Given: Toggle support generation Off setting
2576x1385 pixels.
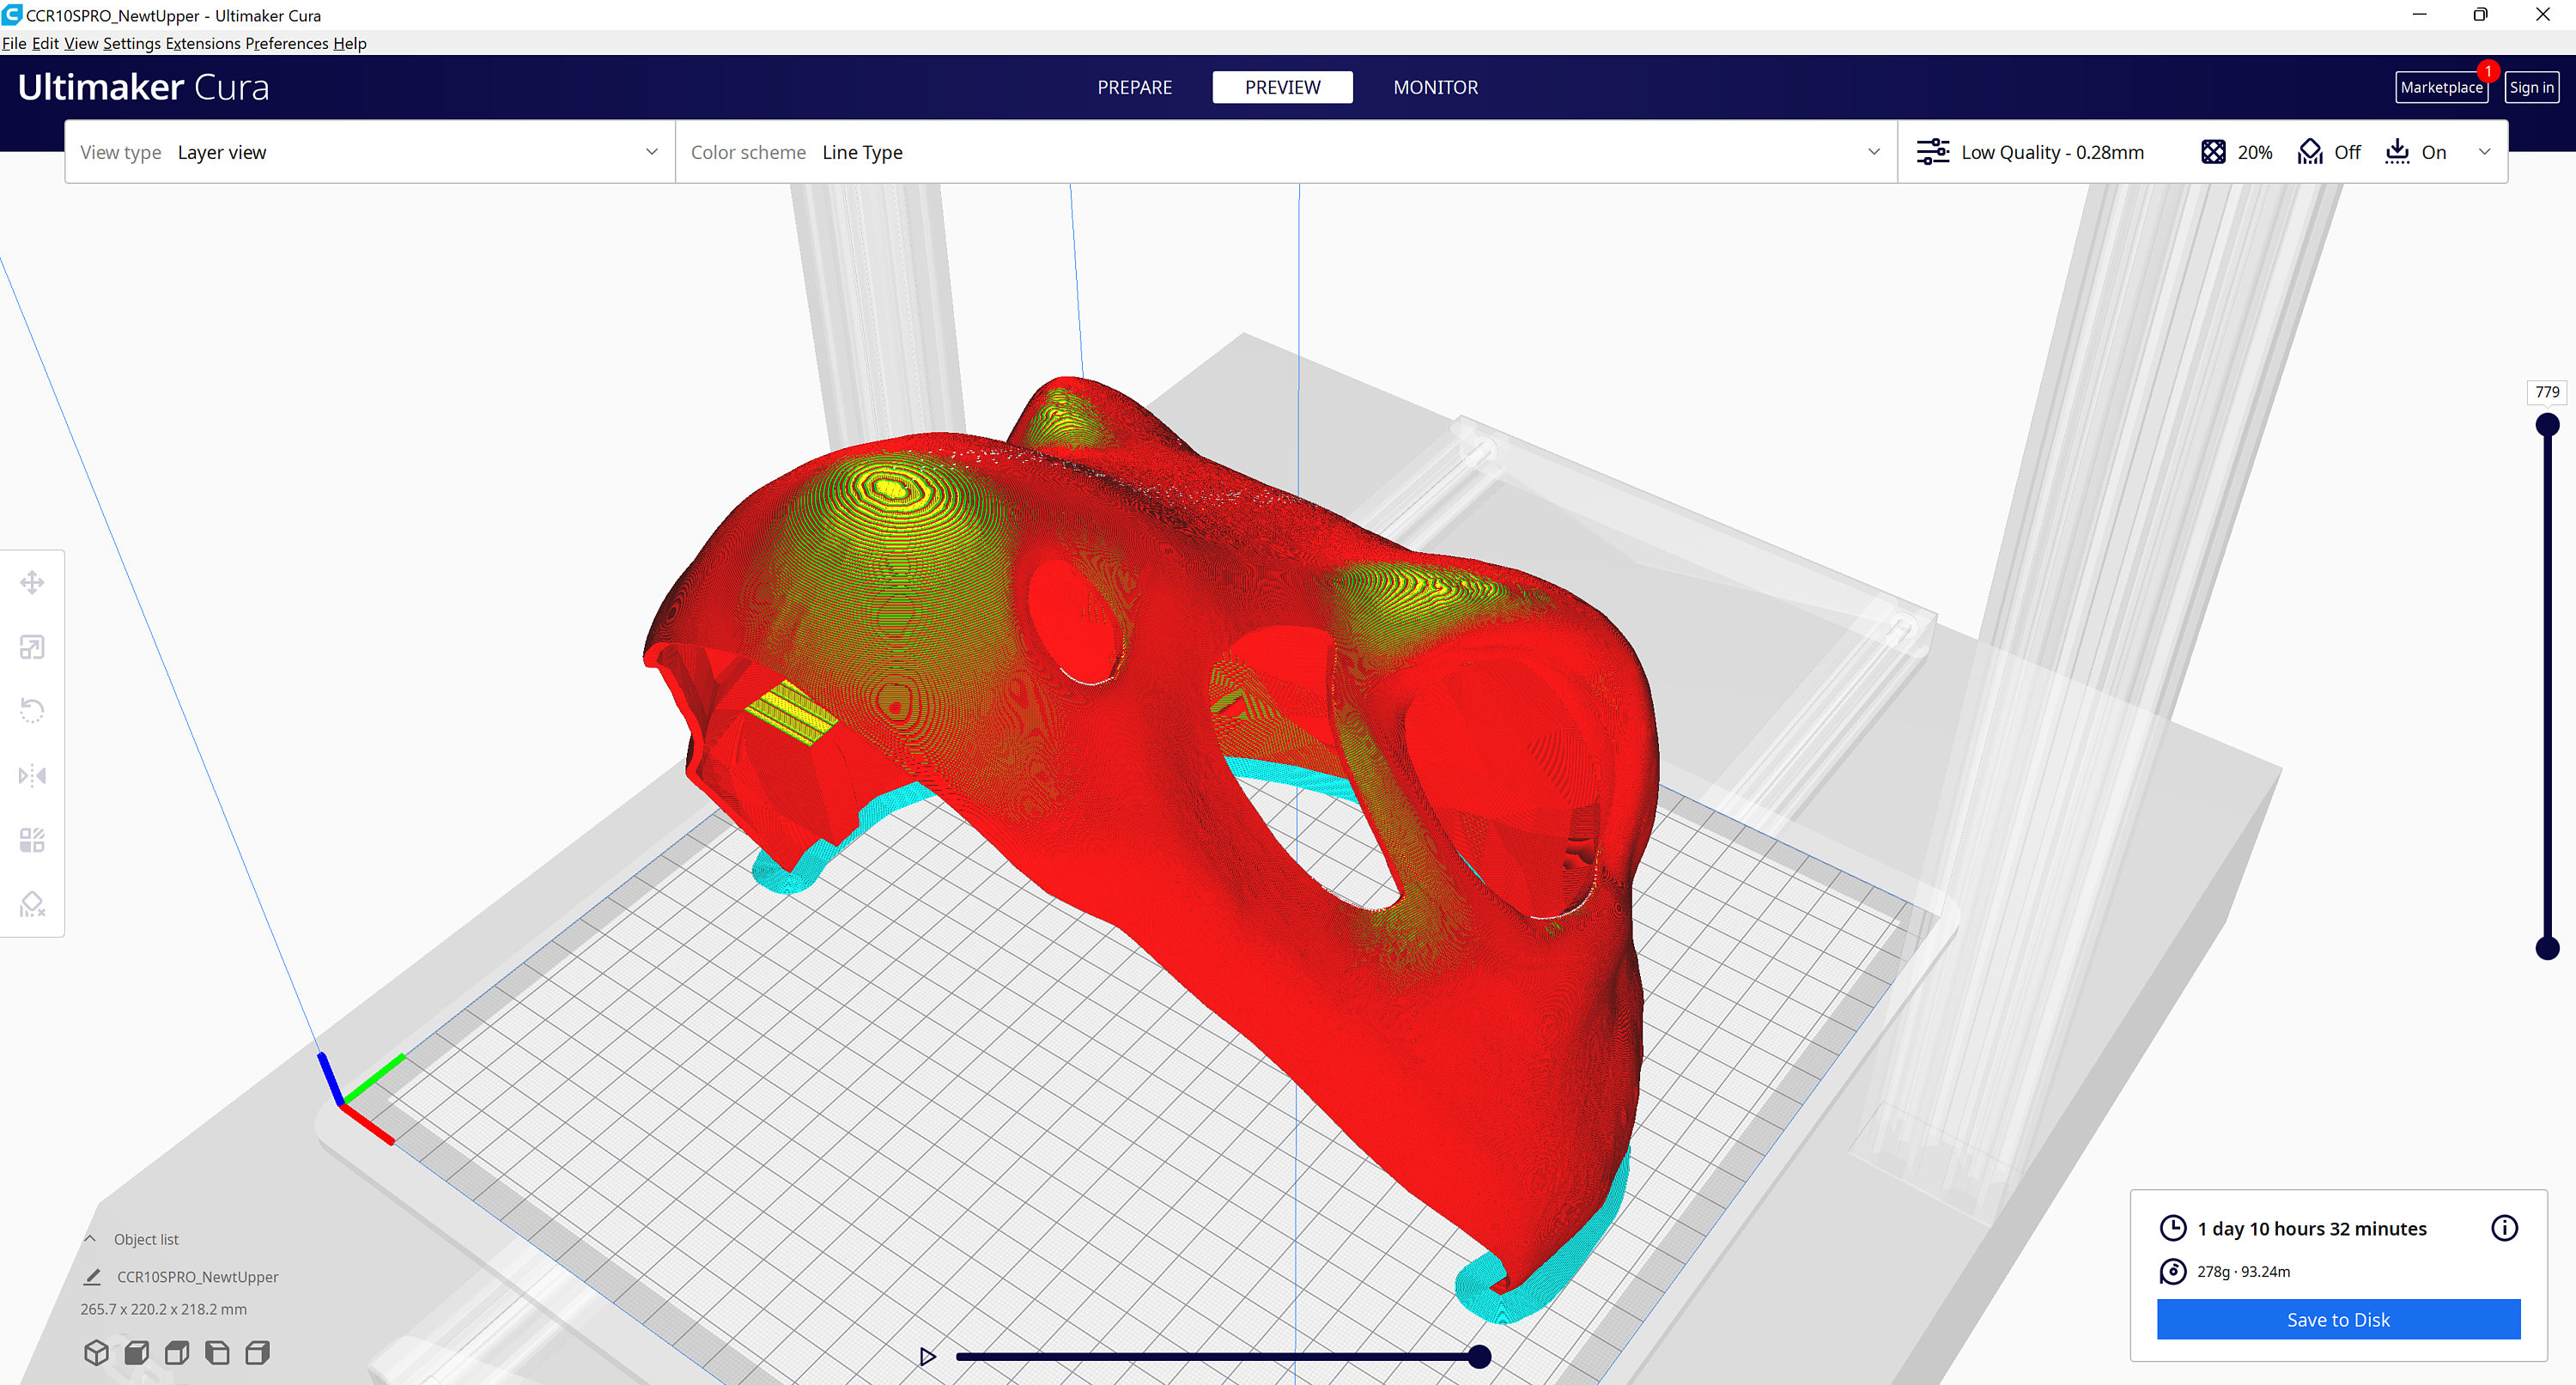Looking at the screenshot, I should click(x=2329, y=152).
